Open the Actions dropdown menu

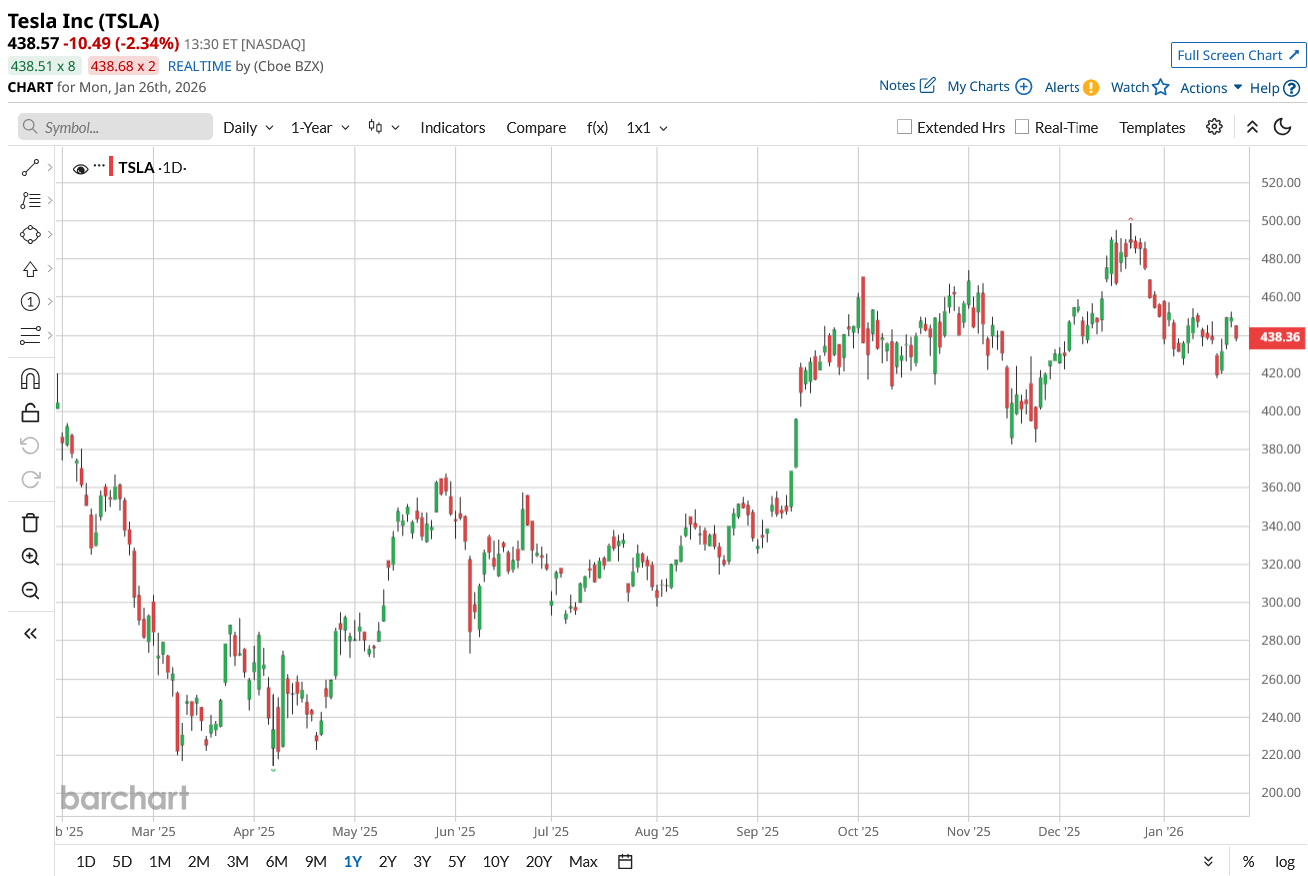point(1211,87)
